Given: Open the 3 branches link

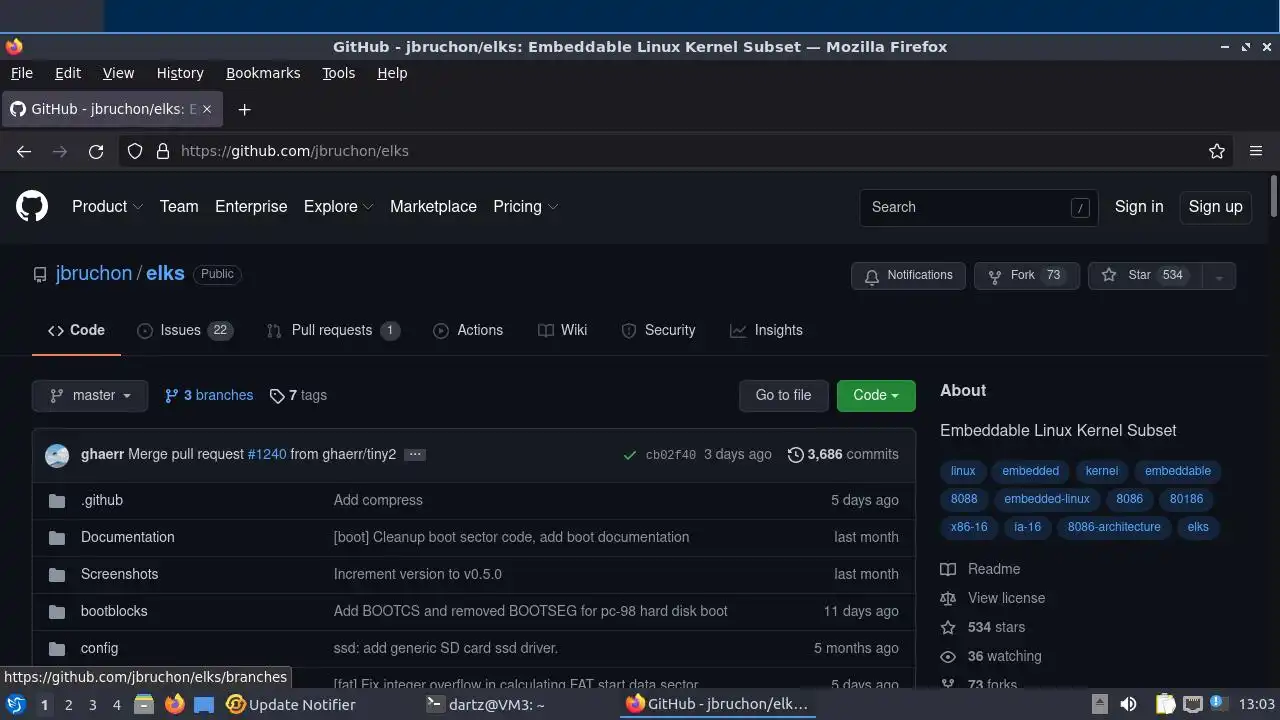Looking at the screenshot, I should (x=209, y=396).
